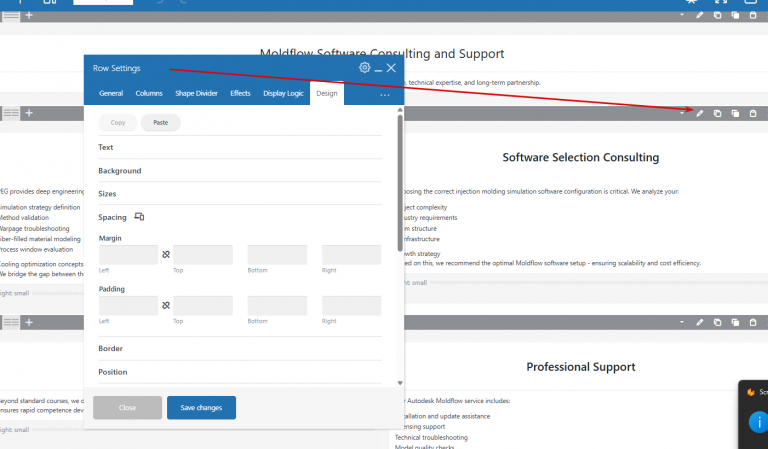Switch to the Columns tab
The height and width of the screenshot is (449, 768).
[x=149, y=93]
